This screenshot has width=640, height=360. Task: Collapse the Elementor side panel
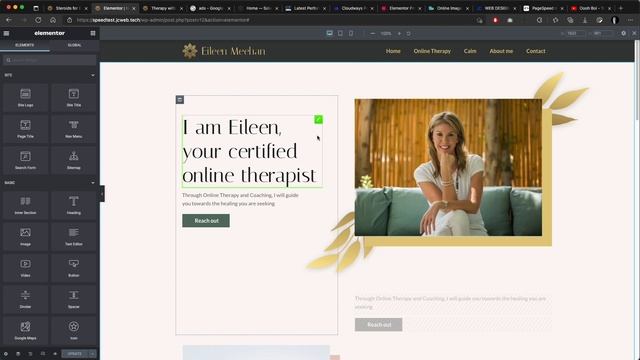point(102,194)
